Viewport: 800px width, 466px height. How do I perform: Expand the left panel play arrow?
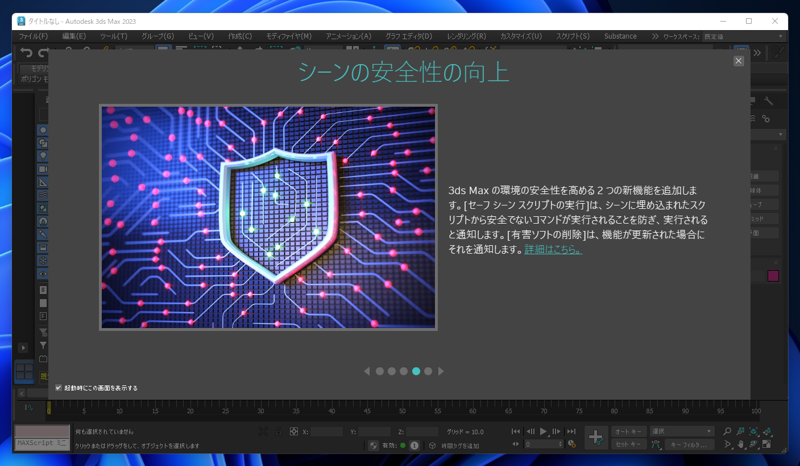coord(23,348)
